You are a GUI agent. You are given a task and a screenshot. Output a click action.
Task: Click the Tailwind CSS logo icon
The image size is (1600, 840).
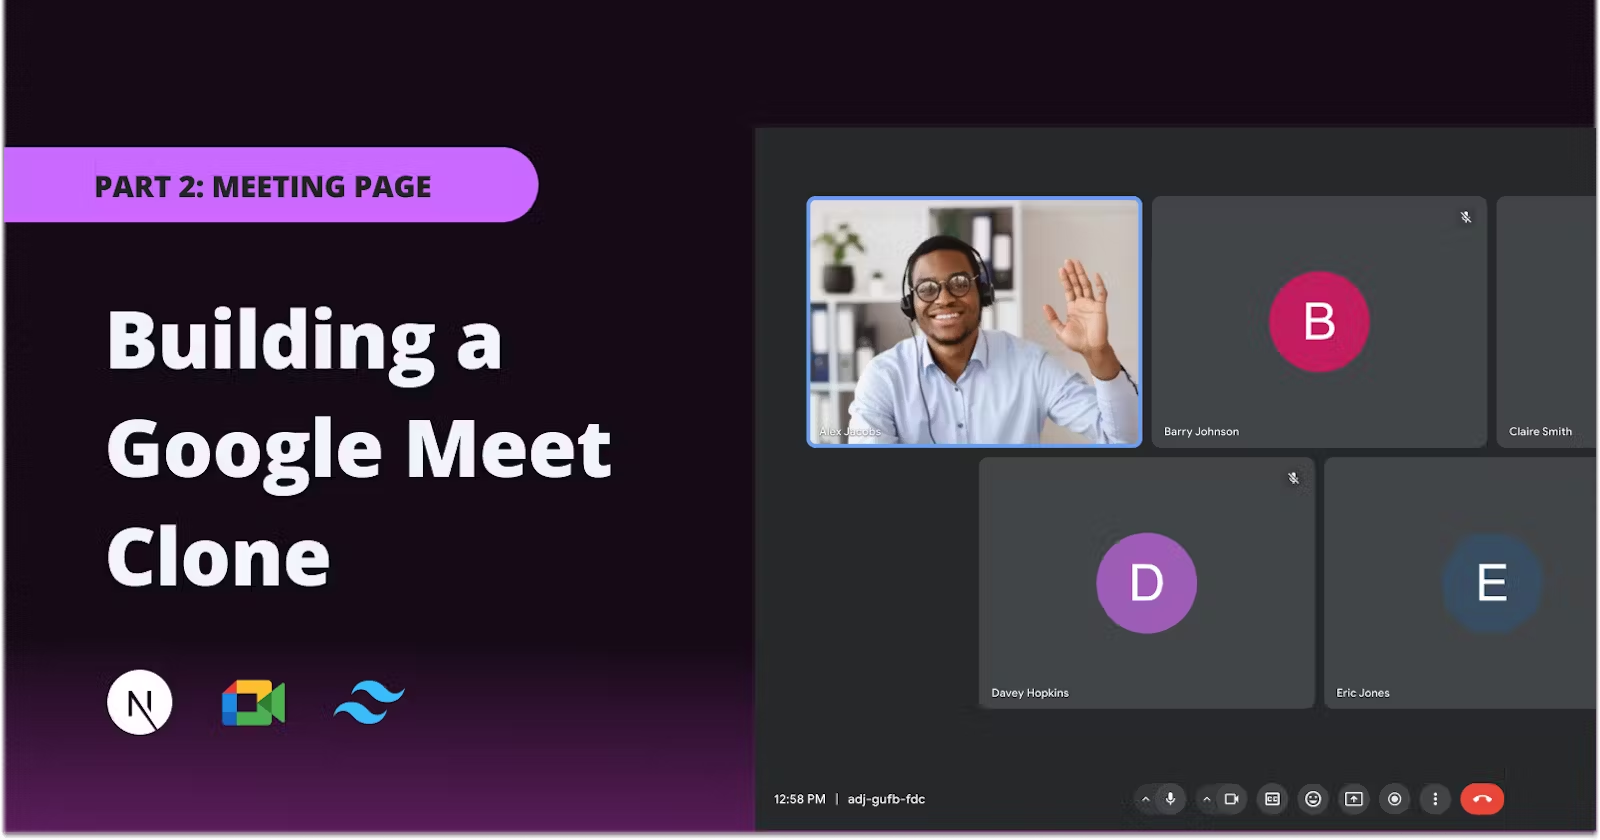point(369,702)
